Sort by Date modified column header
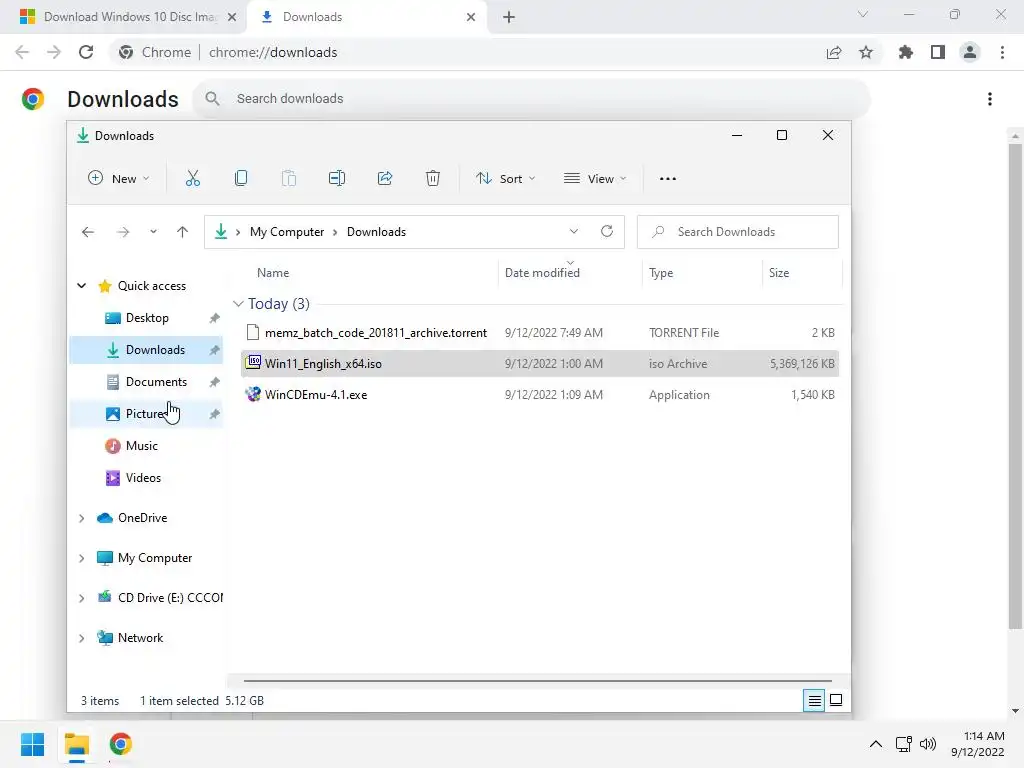The image size is (1024, 768). click(x=542, y=273)
